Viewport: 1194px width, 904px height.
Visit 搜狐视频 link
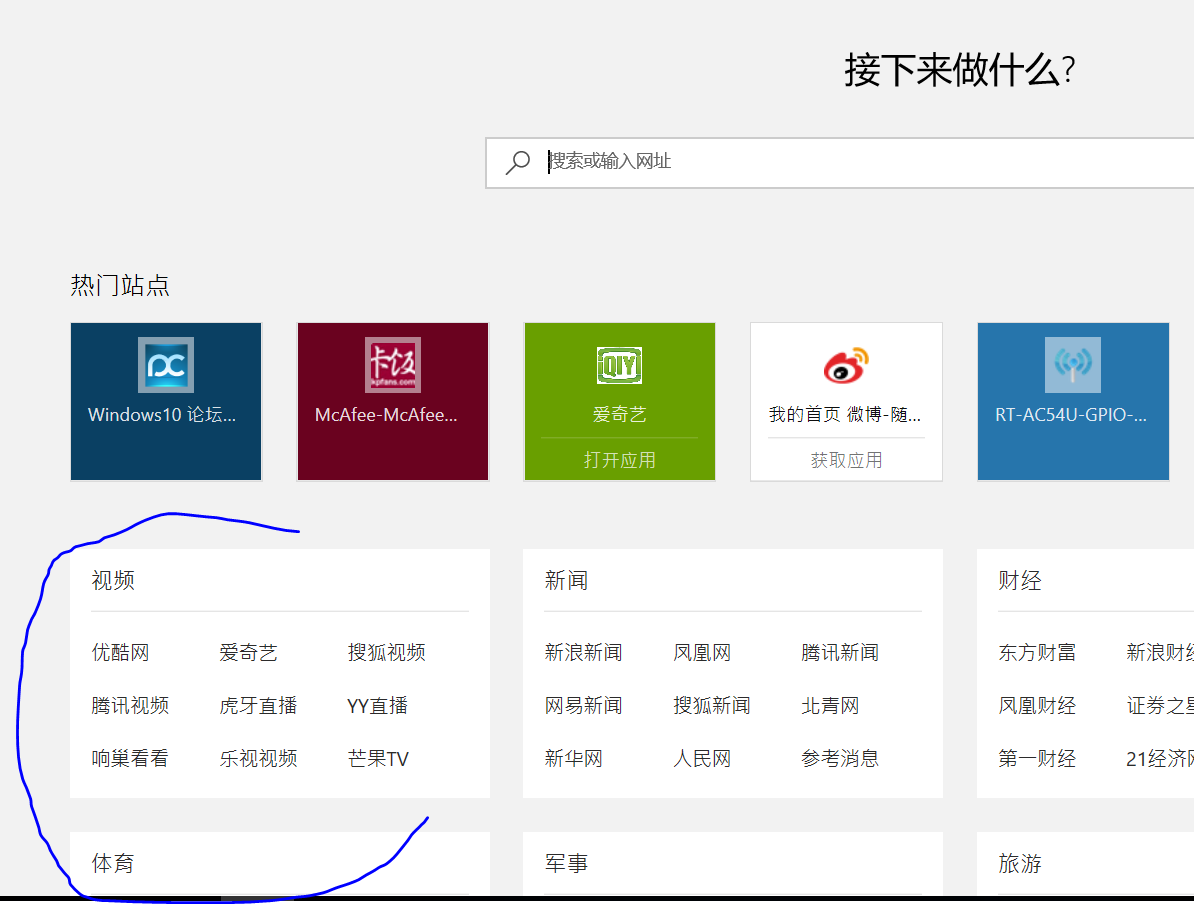tap(387, 653)
